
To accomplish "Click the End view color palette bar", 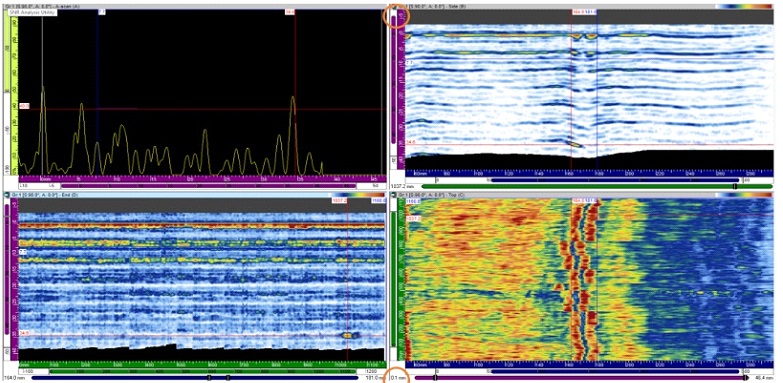I will pos(359,194).
